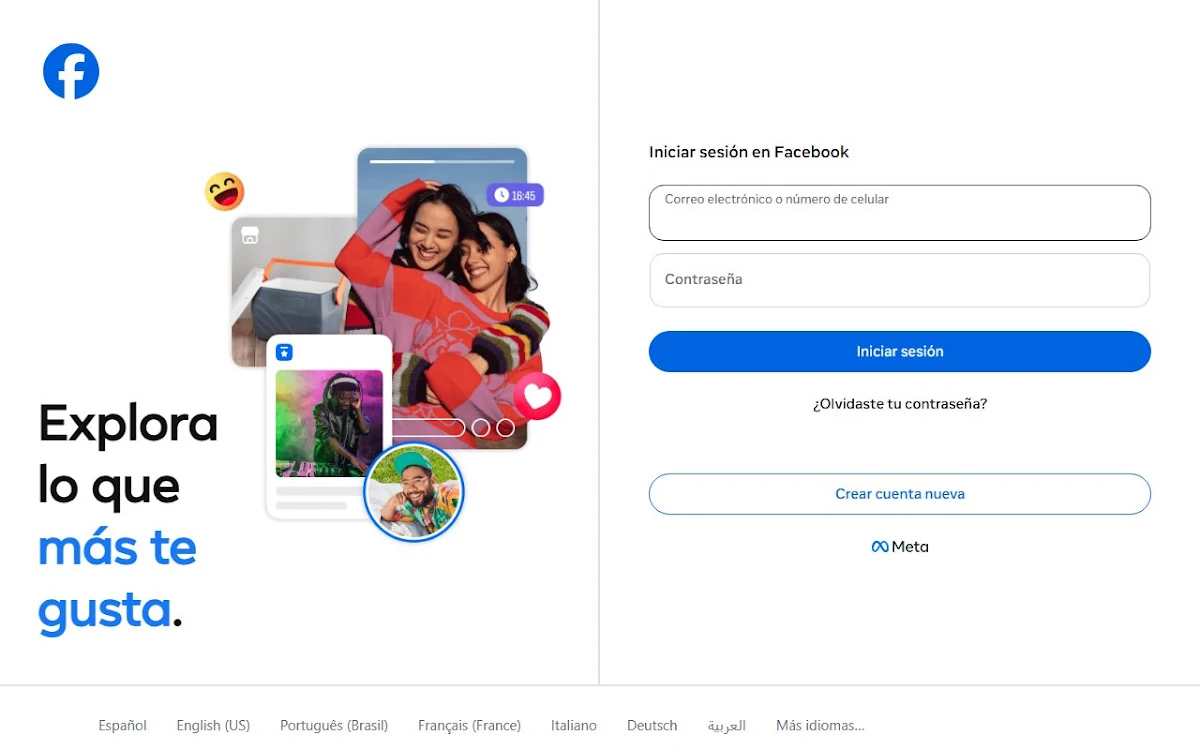Click the 16:45 clock timer badge
The height and width of the screenshot is (750, 1200).
(515, 195)
